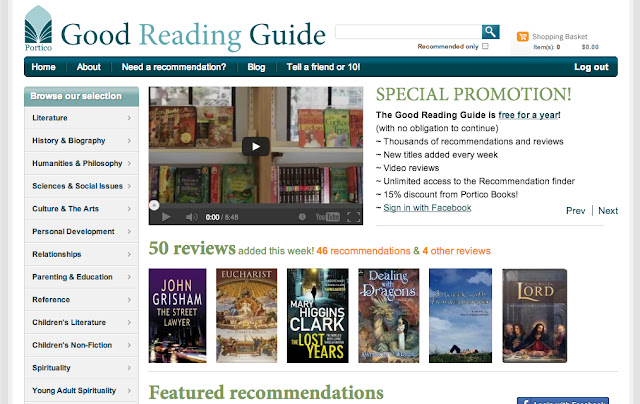The height and width of the screenshot is (404, 640).
Task: Open the Blog menu item
Action: pos(256,67)
